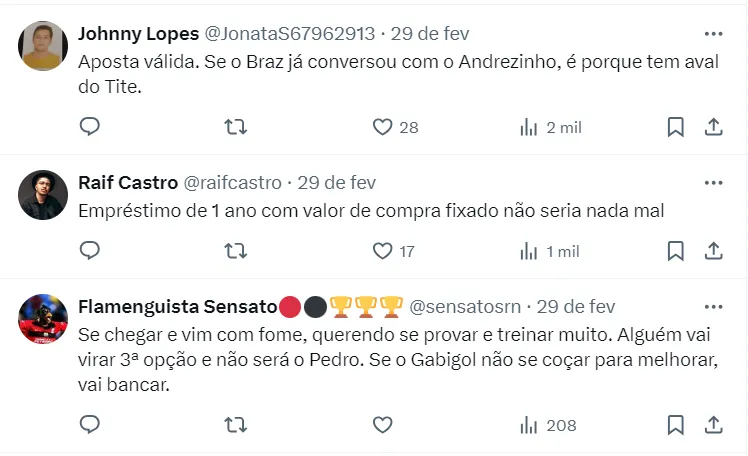View analytics on Johnny Lopes's tweet
Screen dimensions: 748x456
529,127
